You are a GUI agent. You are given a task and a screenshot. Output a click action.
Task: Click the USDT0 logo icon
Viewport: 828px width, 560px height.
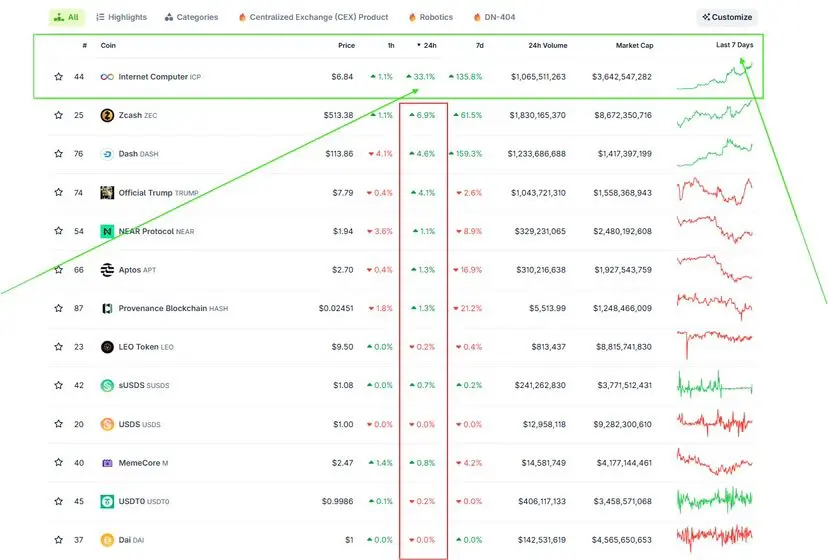tap(107, 501)
